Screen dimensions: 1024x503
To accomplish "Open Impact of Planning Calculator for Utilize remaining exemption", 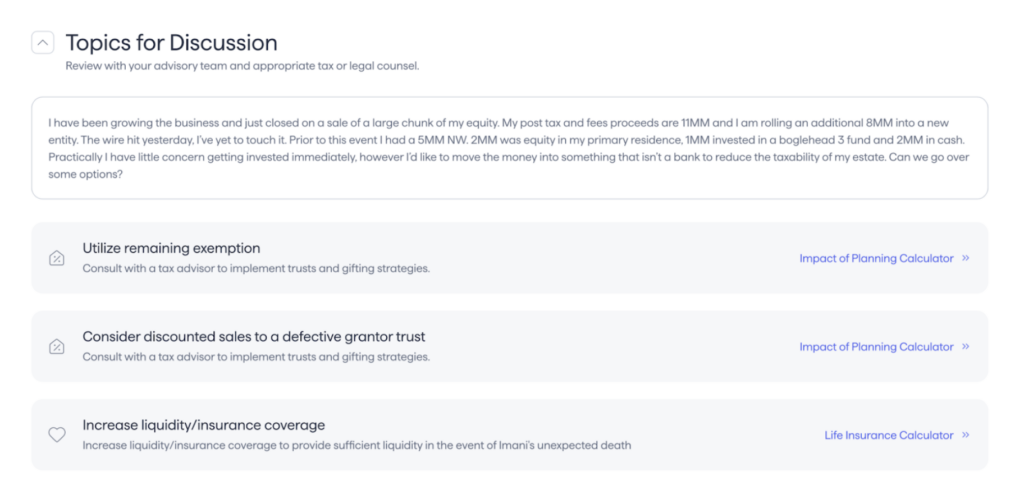I will 876,258.
